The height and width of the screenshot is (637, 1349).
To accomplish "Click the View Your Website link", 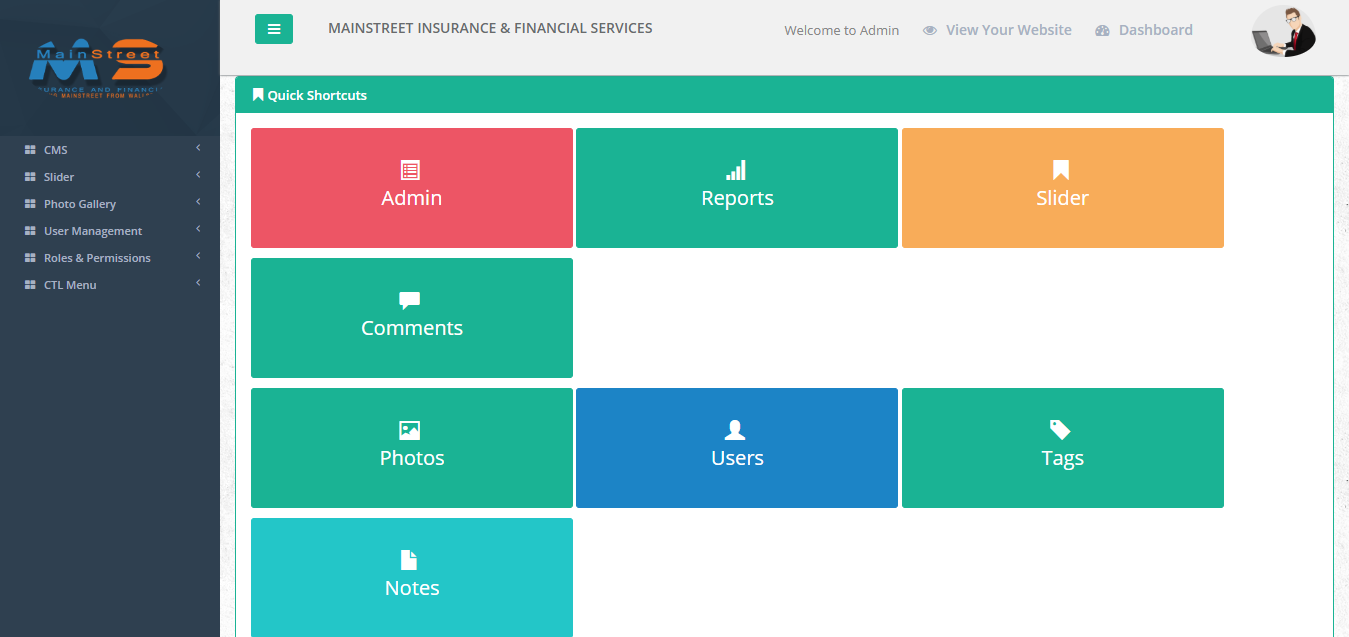I will click(x=1008, y=30).
